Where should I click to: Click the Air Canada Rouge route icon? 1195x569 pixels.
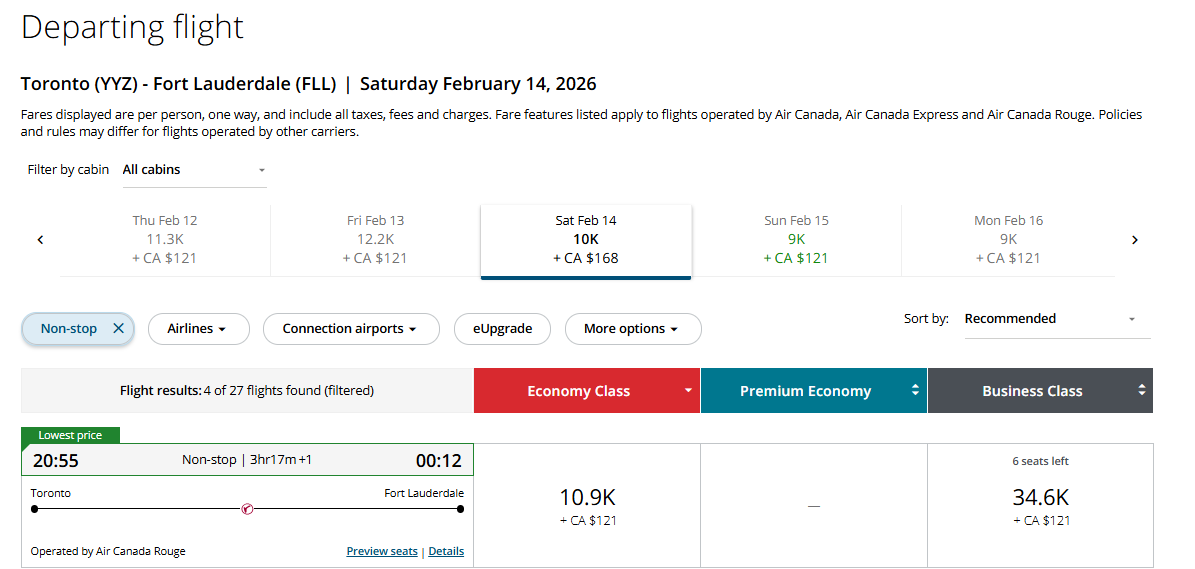(247, 509)
